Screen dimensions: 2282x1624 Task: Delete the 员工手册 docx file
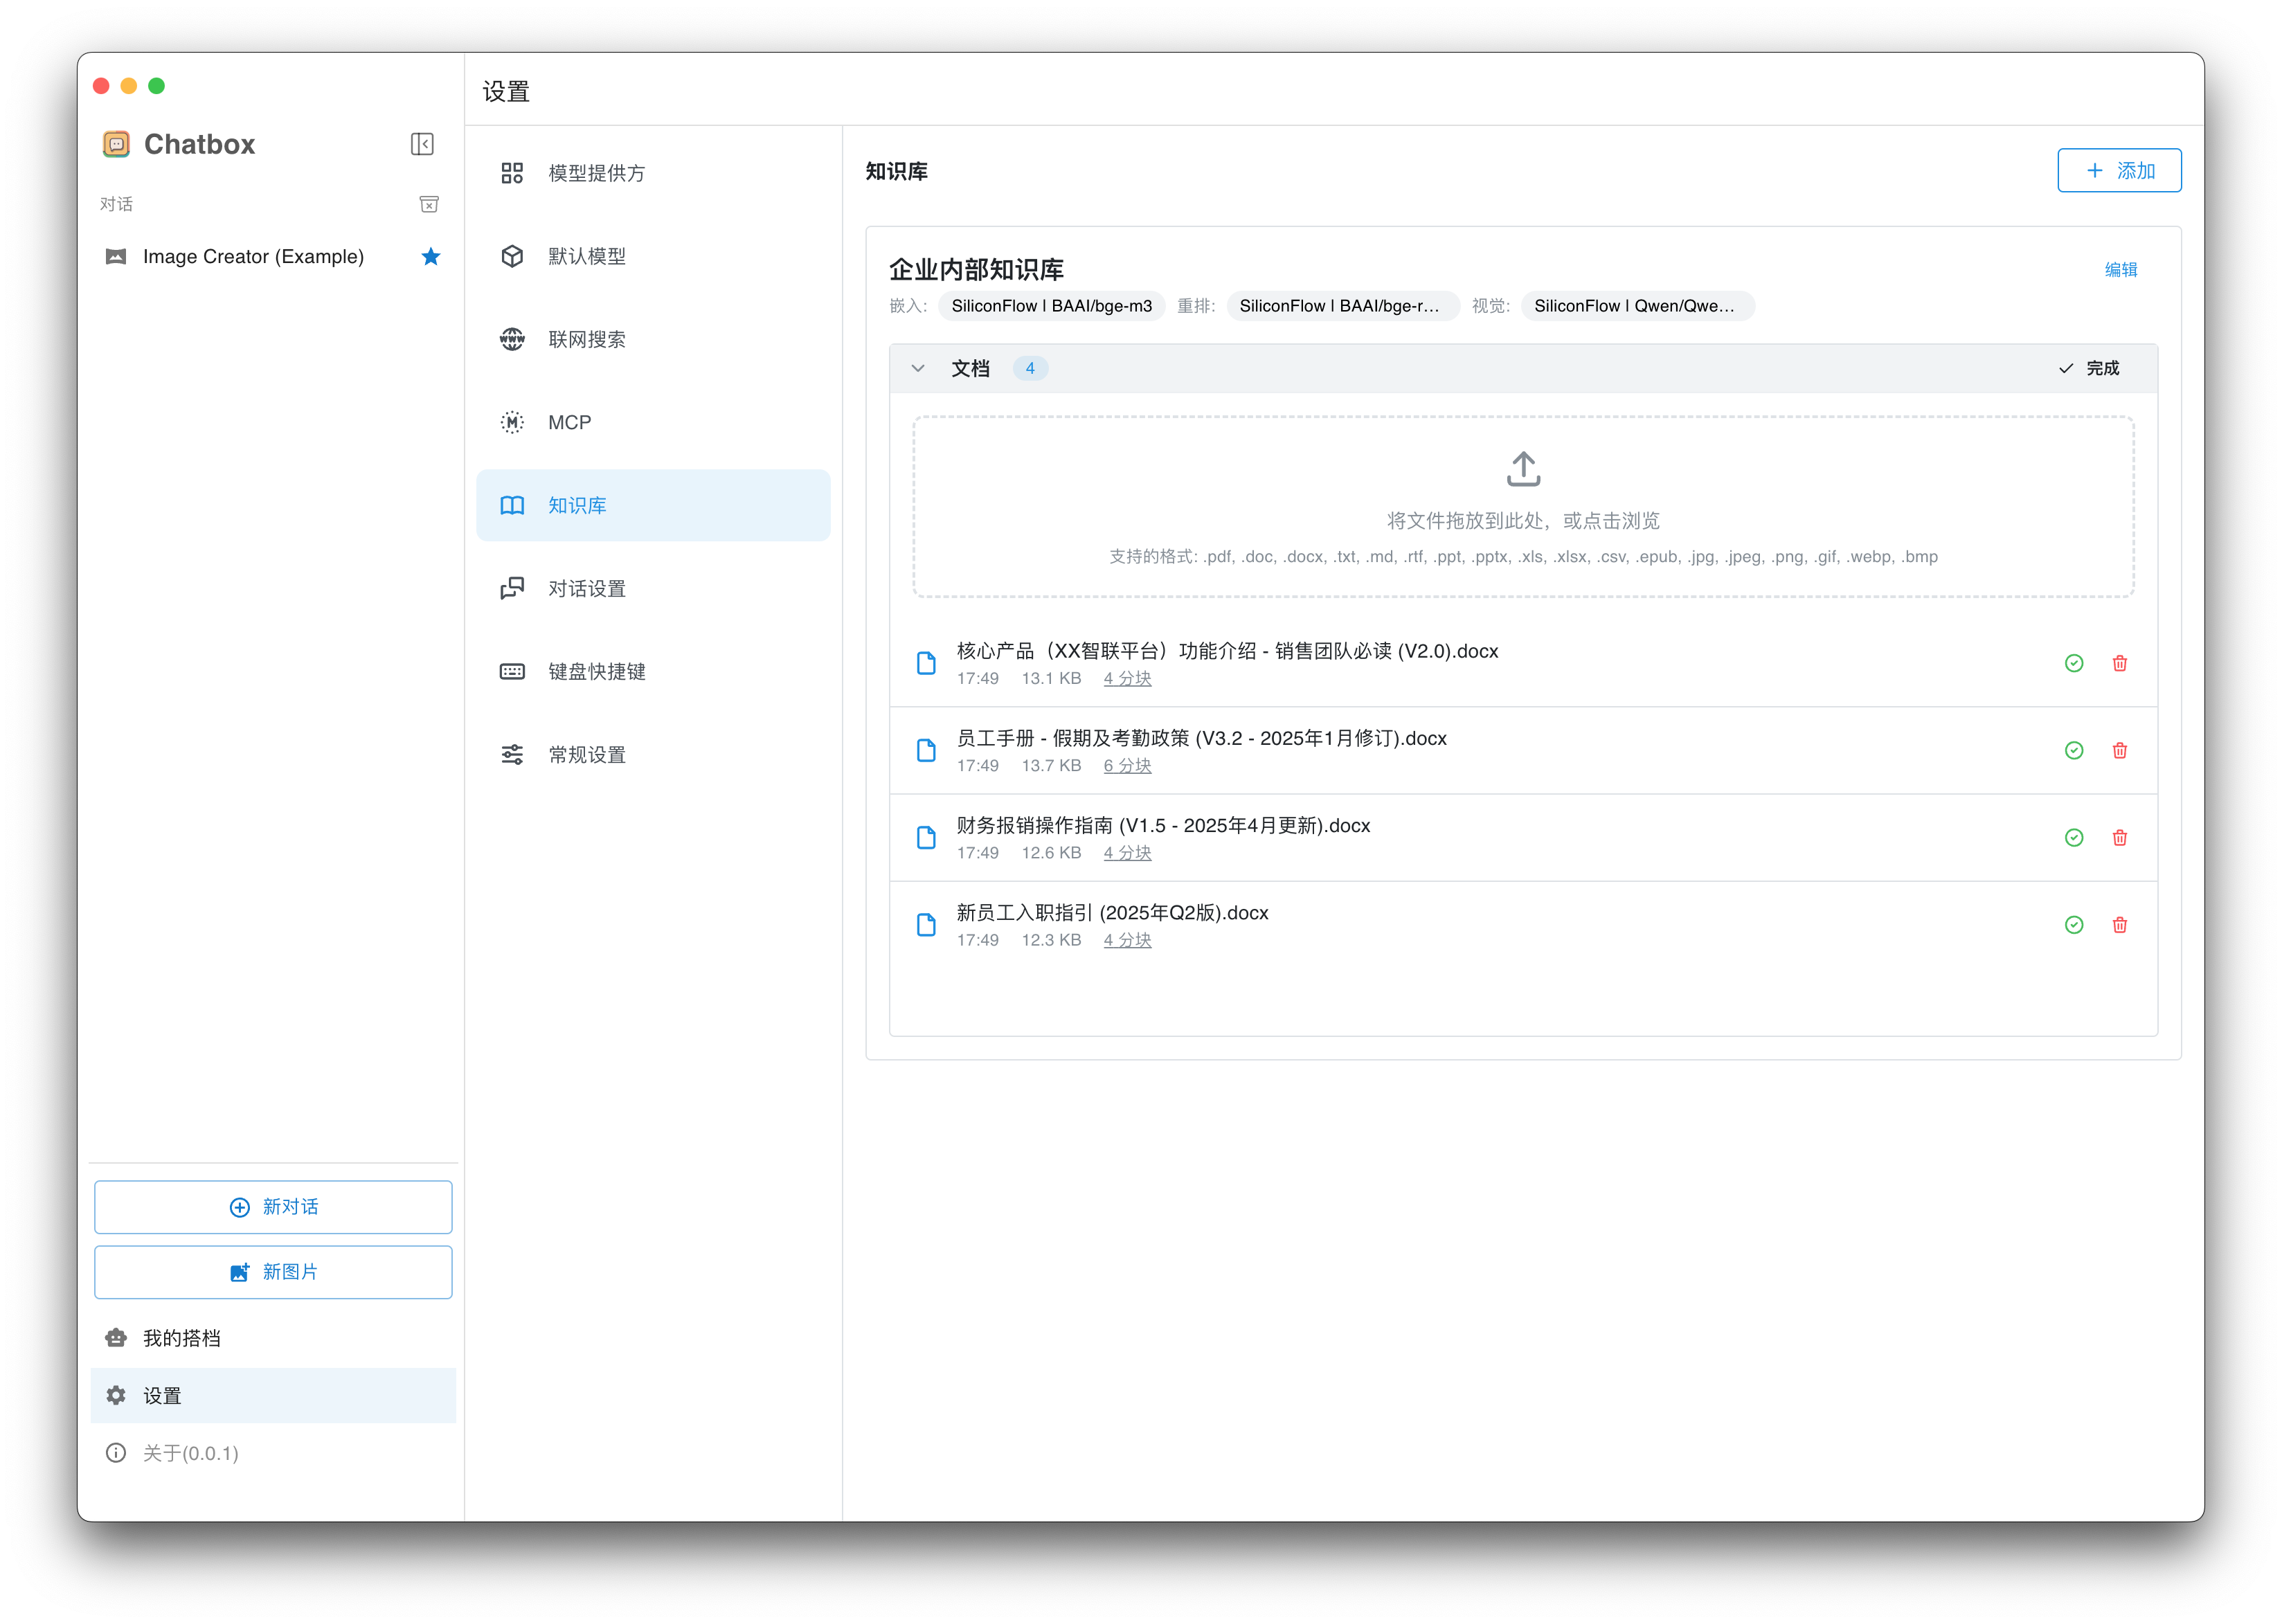(x=2119, y=750)
